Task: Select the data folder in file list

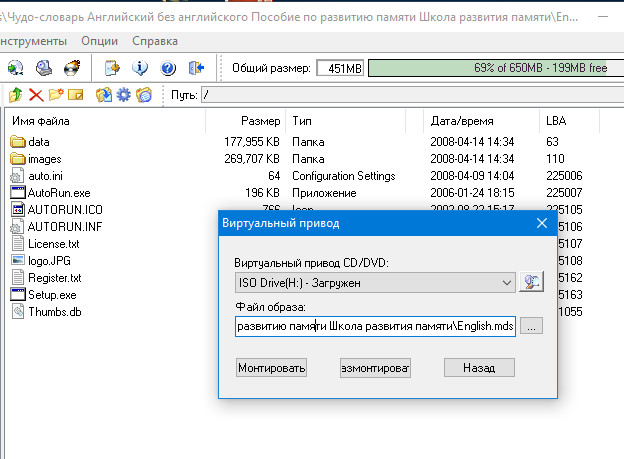Action: (39, 141)
